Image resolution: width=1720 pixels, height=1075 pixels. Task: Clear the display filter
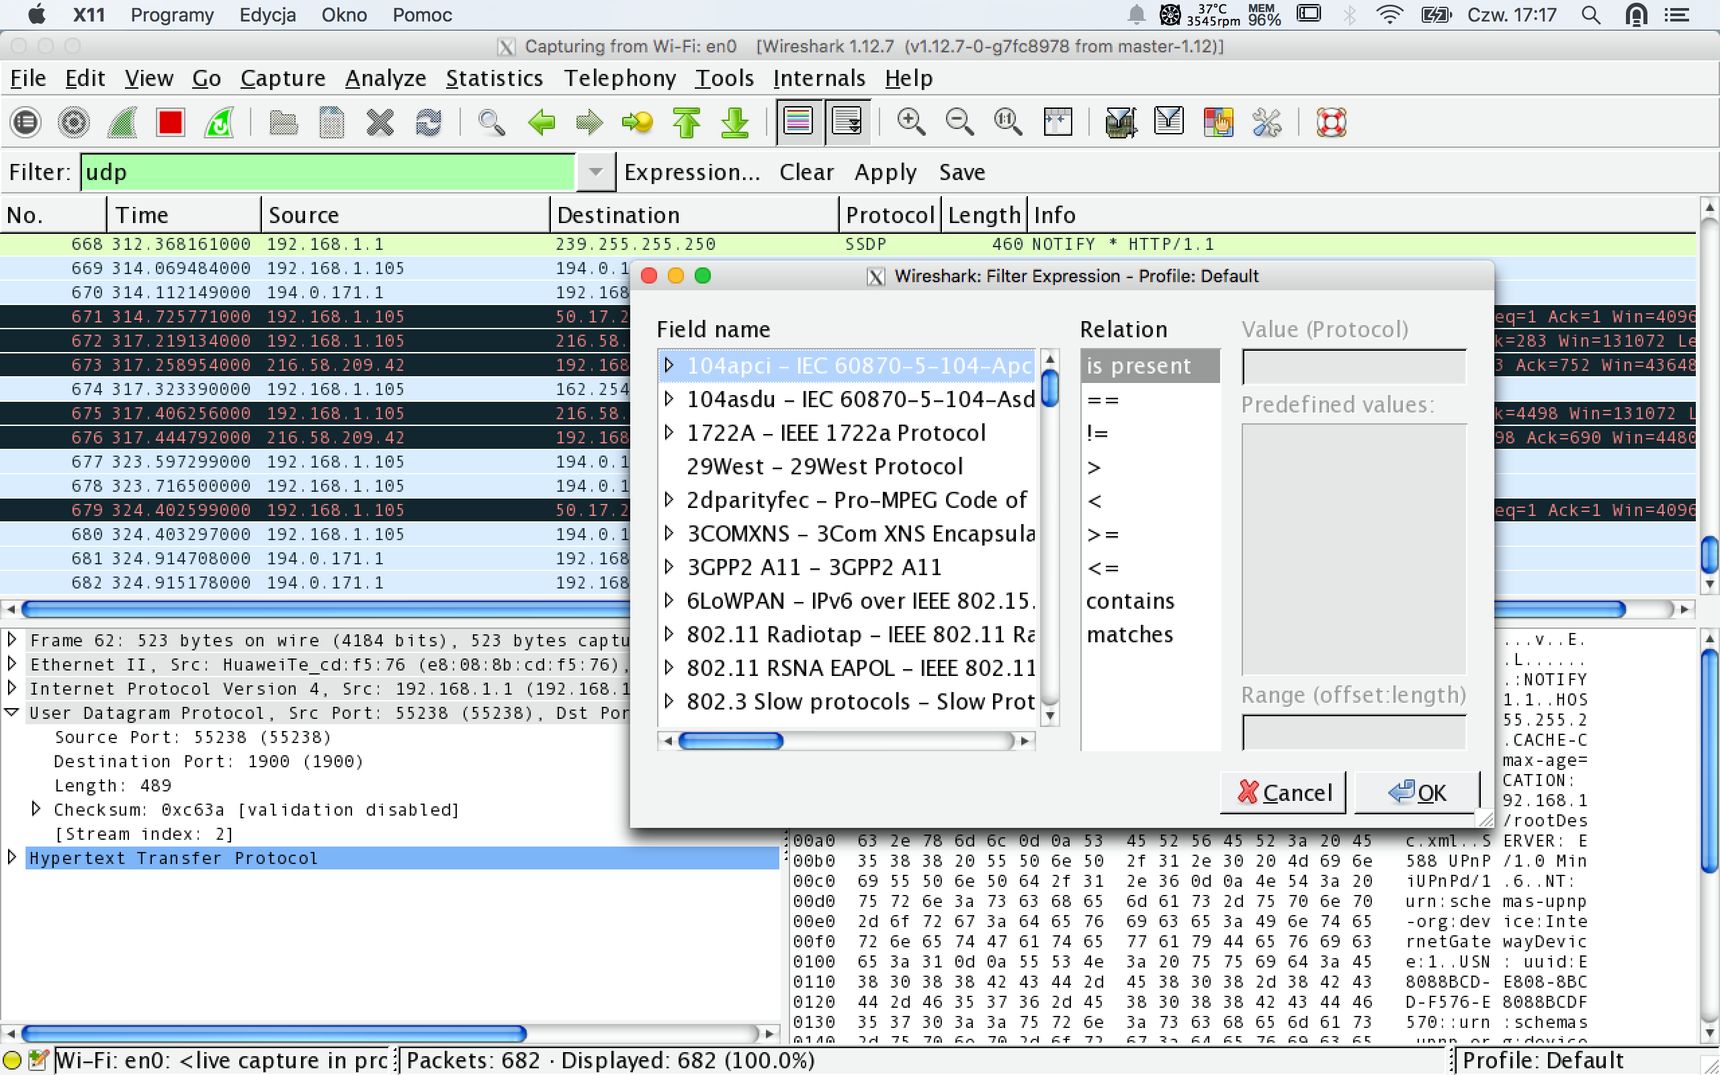point(806,172)
